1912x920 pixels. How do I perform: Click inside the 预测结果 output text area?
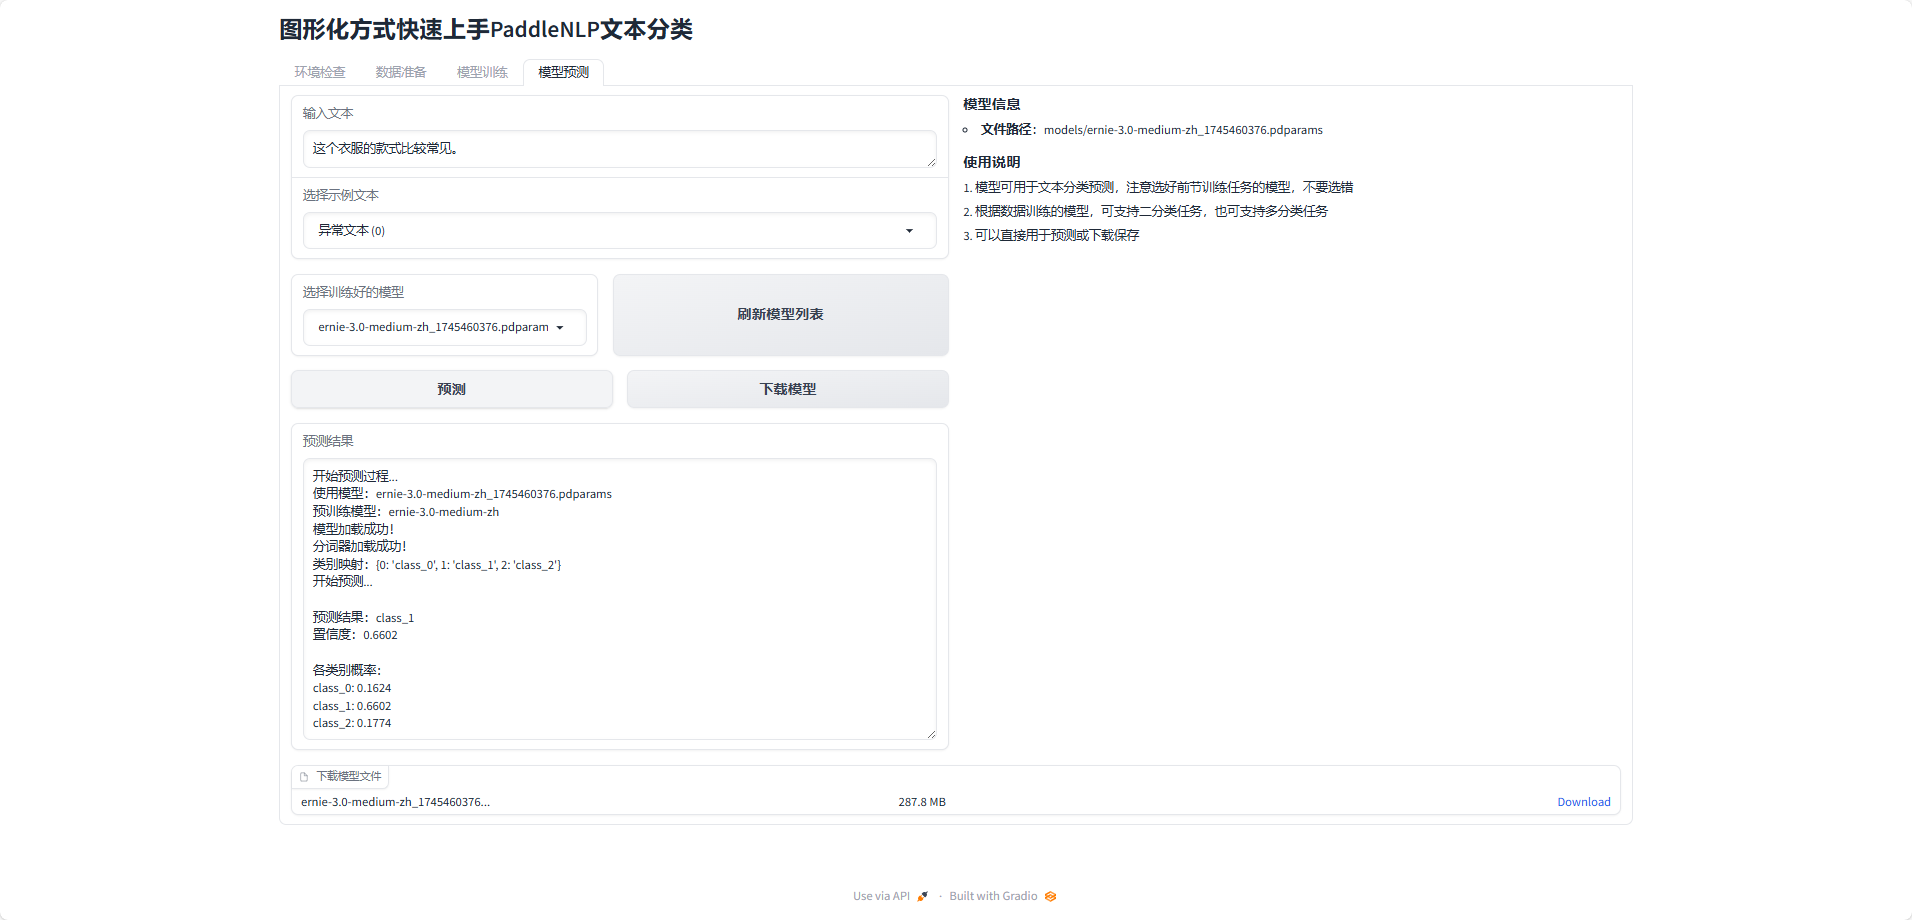[x=620, y=600]
